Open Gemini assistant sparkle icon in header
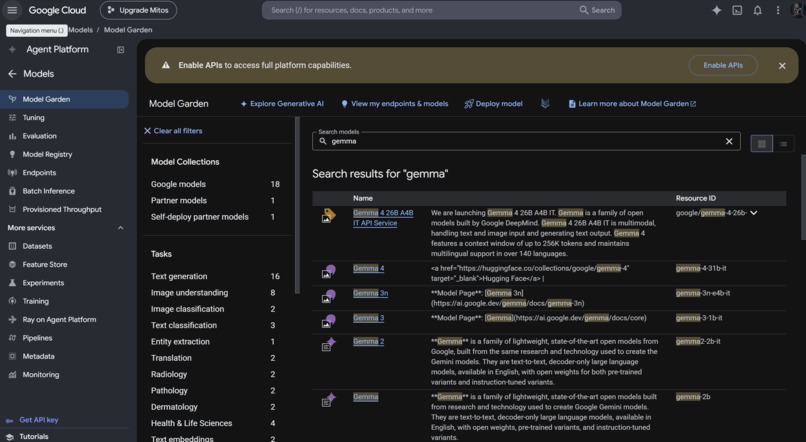This screenshot has height=442, width=806. (x=717, y=10)
